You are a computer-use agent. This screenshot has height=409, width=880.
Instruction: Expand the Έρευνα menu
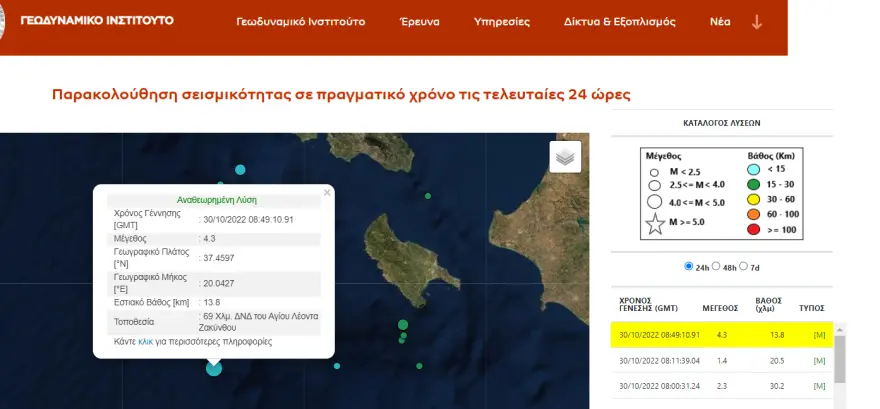click(419, 22)
